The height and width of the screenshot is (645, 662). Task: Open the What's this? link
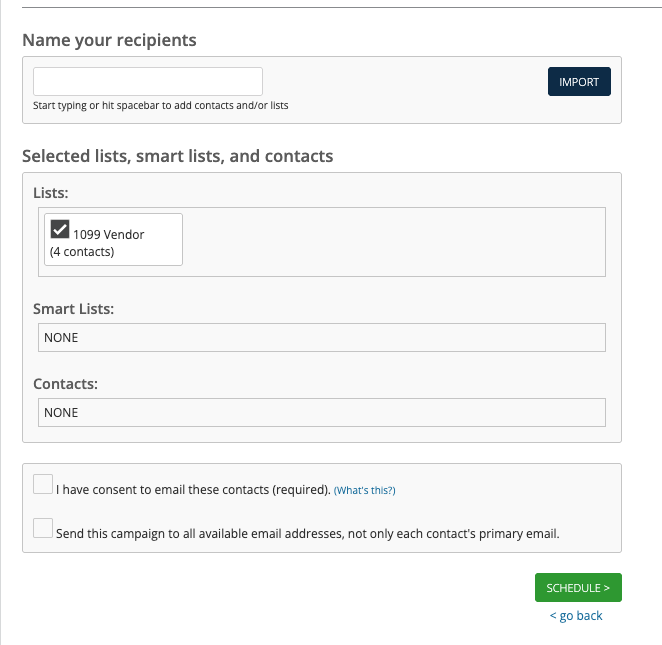click(364, 491)
